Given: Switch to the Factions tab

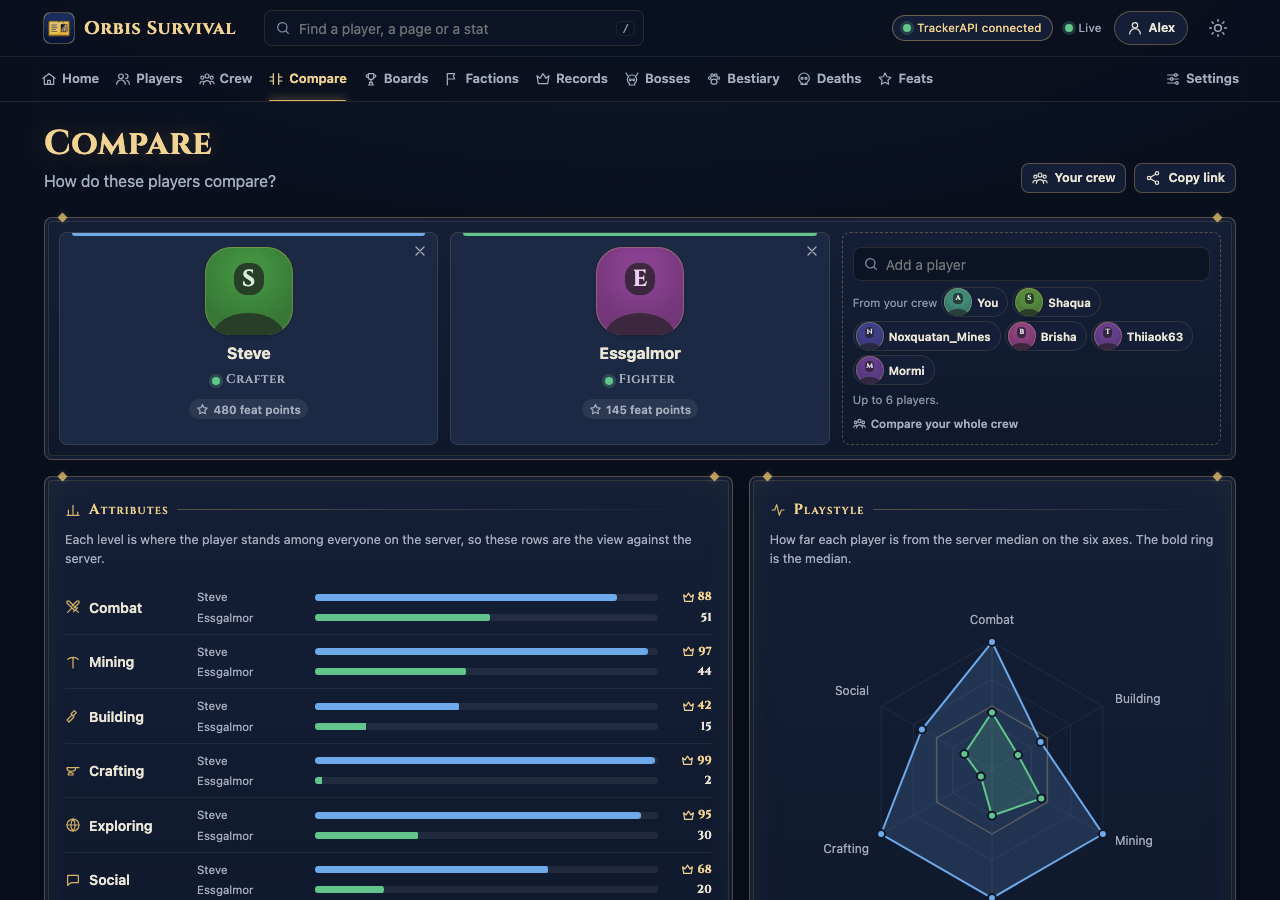Looking at the screenshot, I should [x=482, y=79].
